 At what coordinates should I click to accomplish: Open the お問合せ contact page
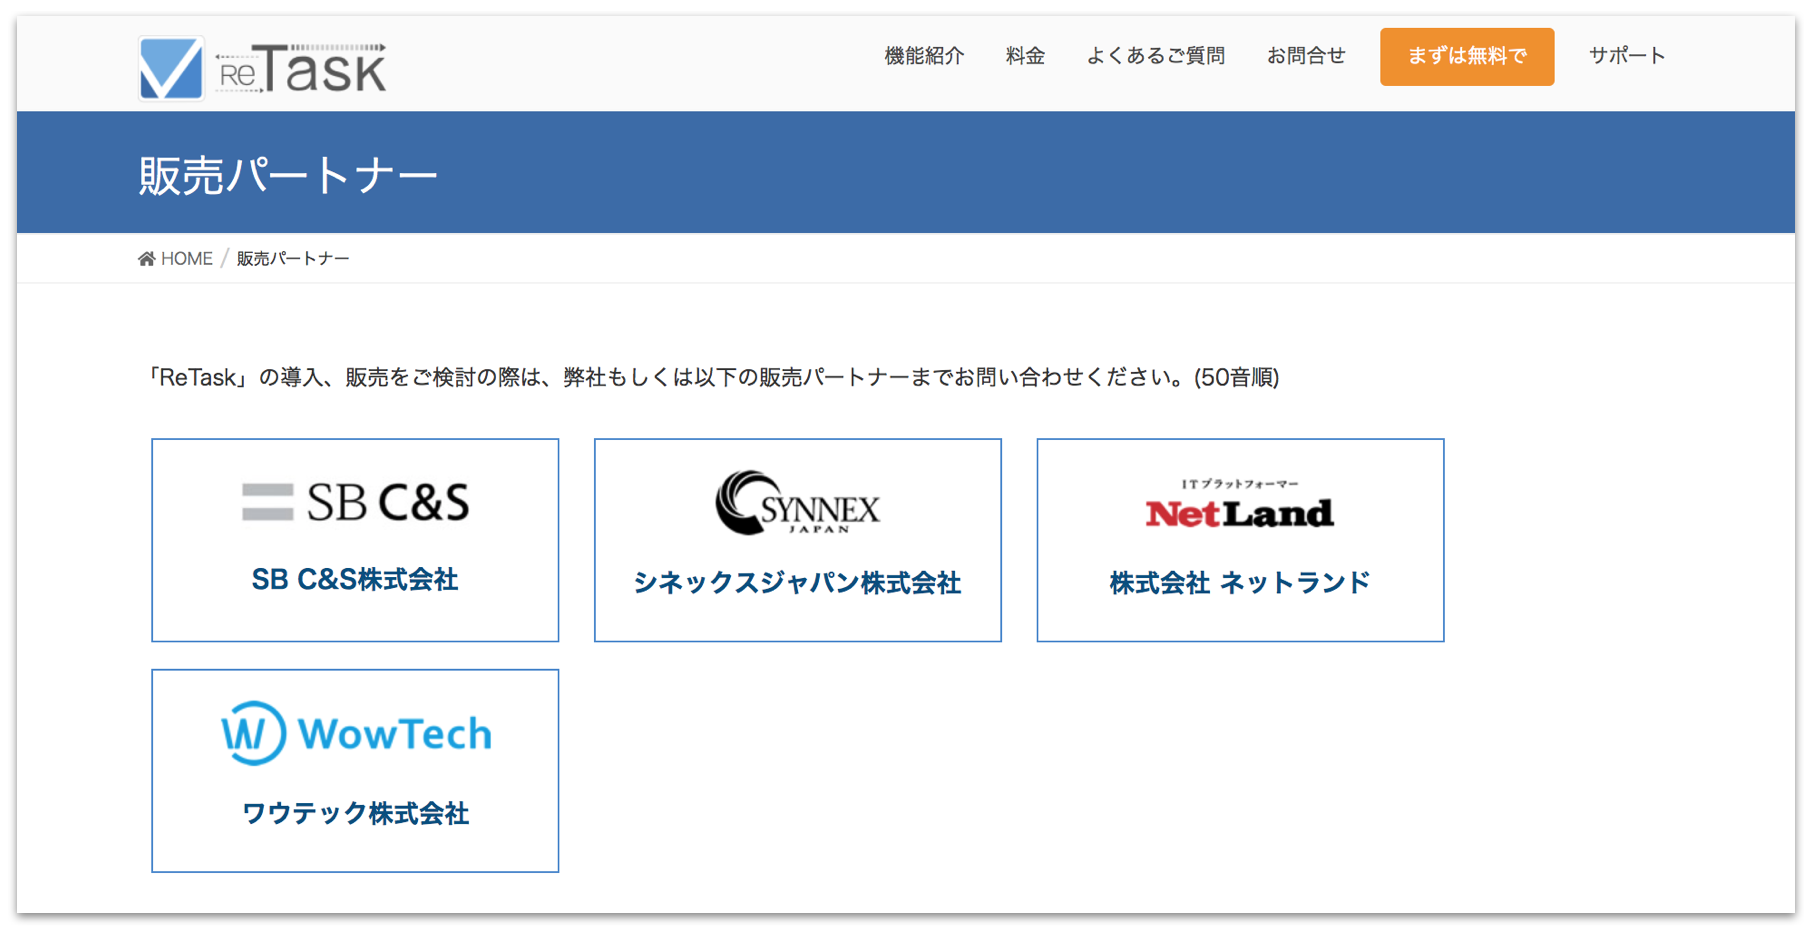coord(1306,56)
